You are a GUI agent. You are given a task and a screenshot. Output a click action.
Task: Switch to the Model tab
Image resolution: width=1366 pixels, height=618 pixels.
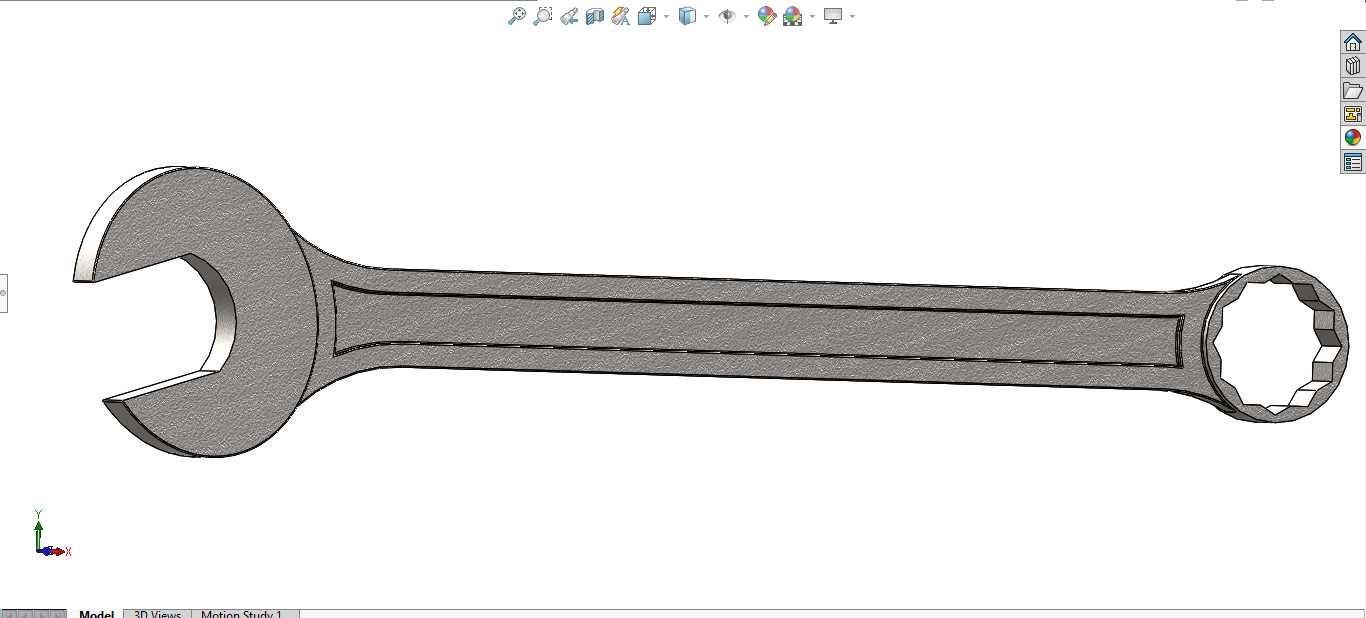pos(97,613)
